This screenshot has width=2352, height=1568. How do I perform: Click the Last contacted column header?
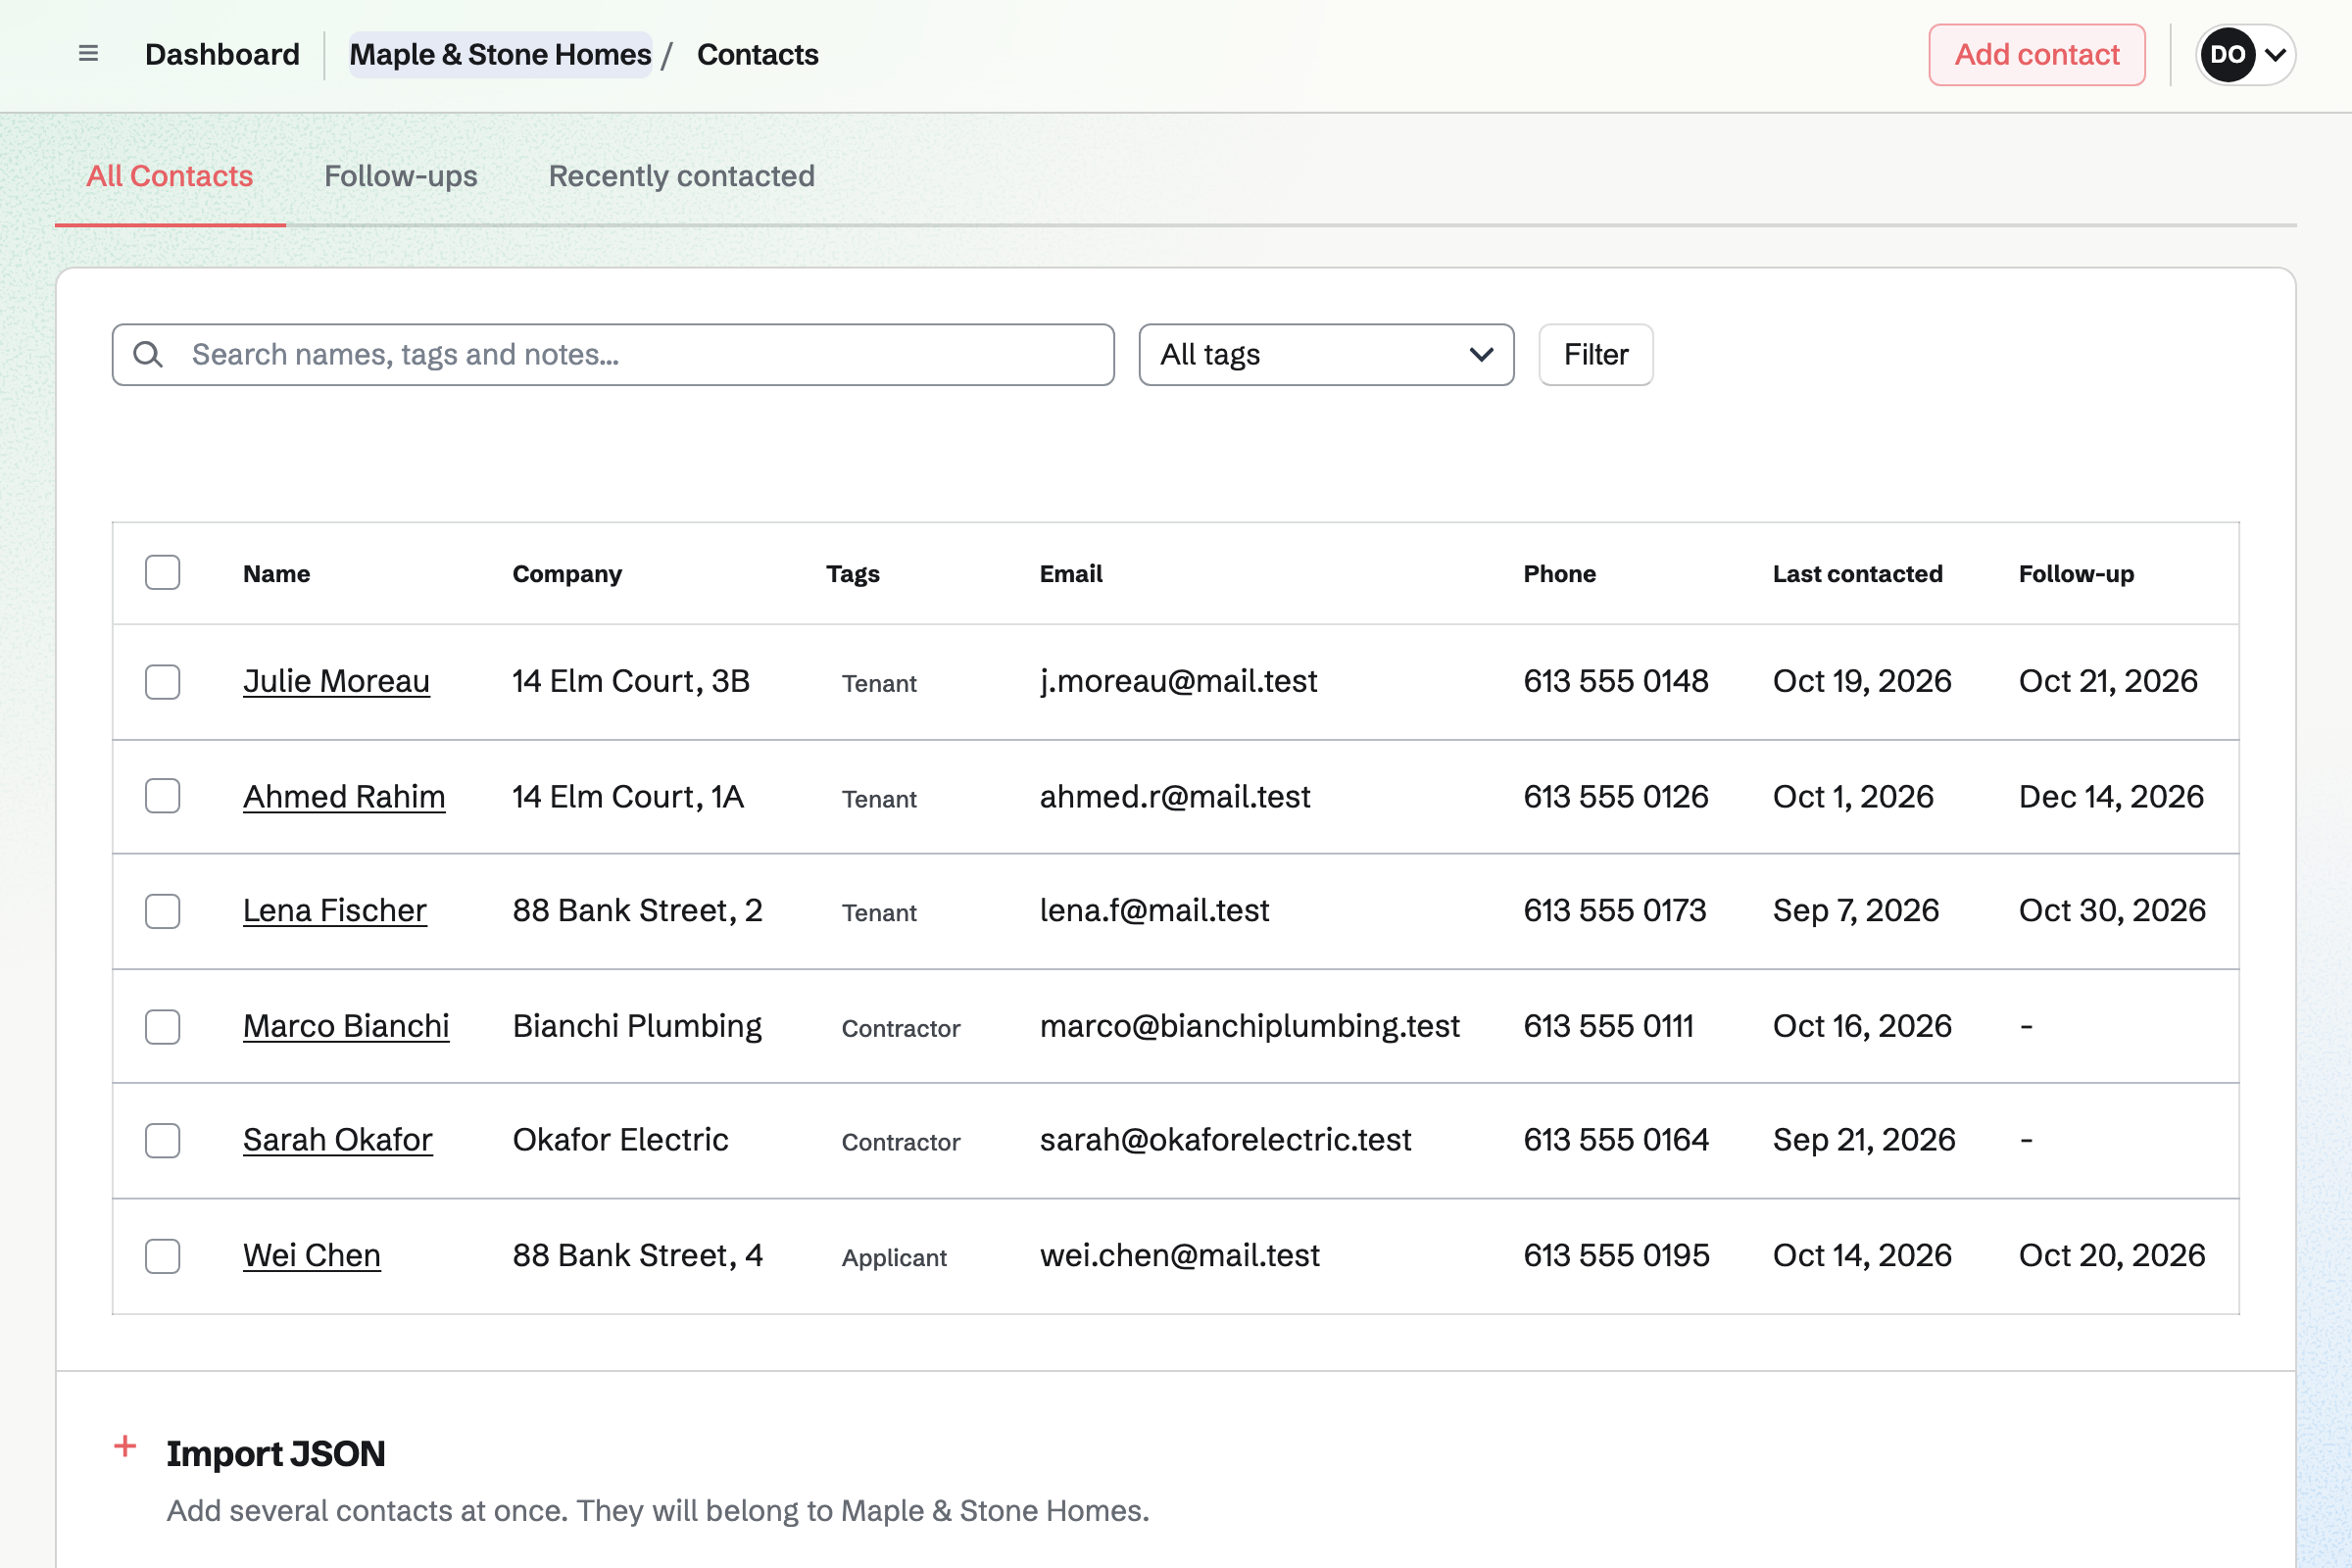pos(1857,574)
